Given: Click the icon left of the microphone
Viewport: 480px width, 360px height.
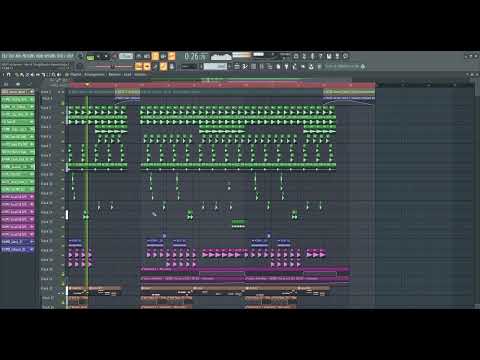Looking at the screenshot, I should pos(304,56).
